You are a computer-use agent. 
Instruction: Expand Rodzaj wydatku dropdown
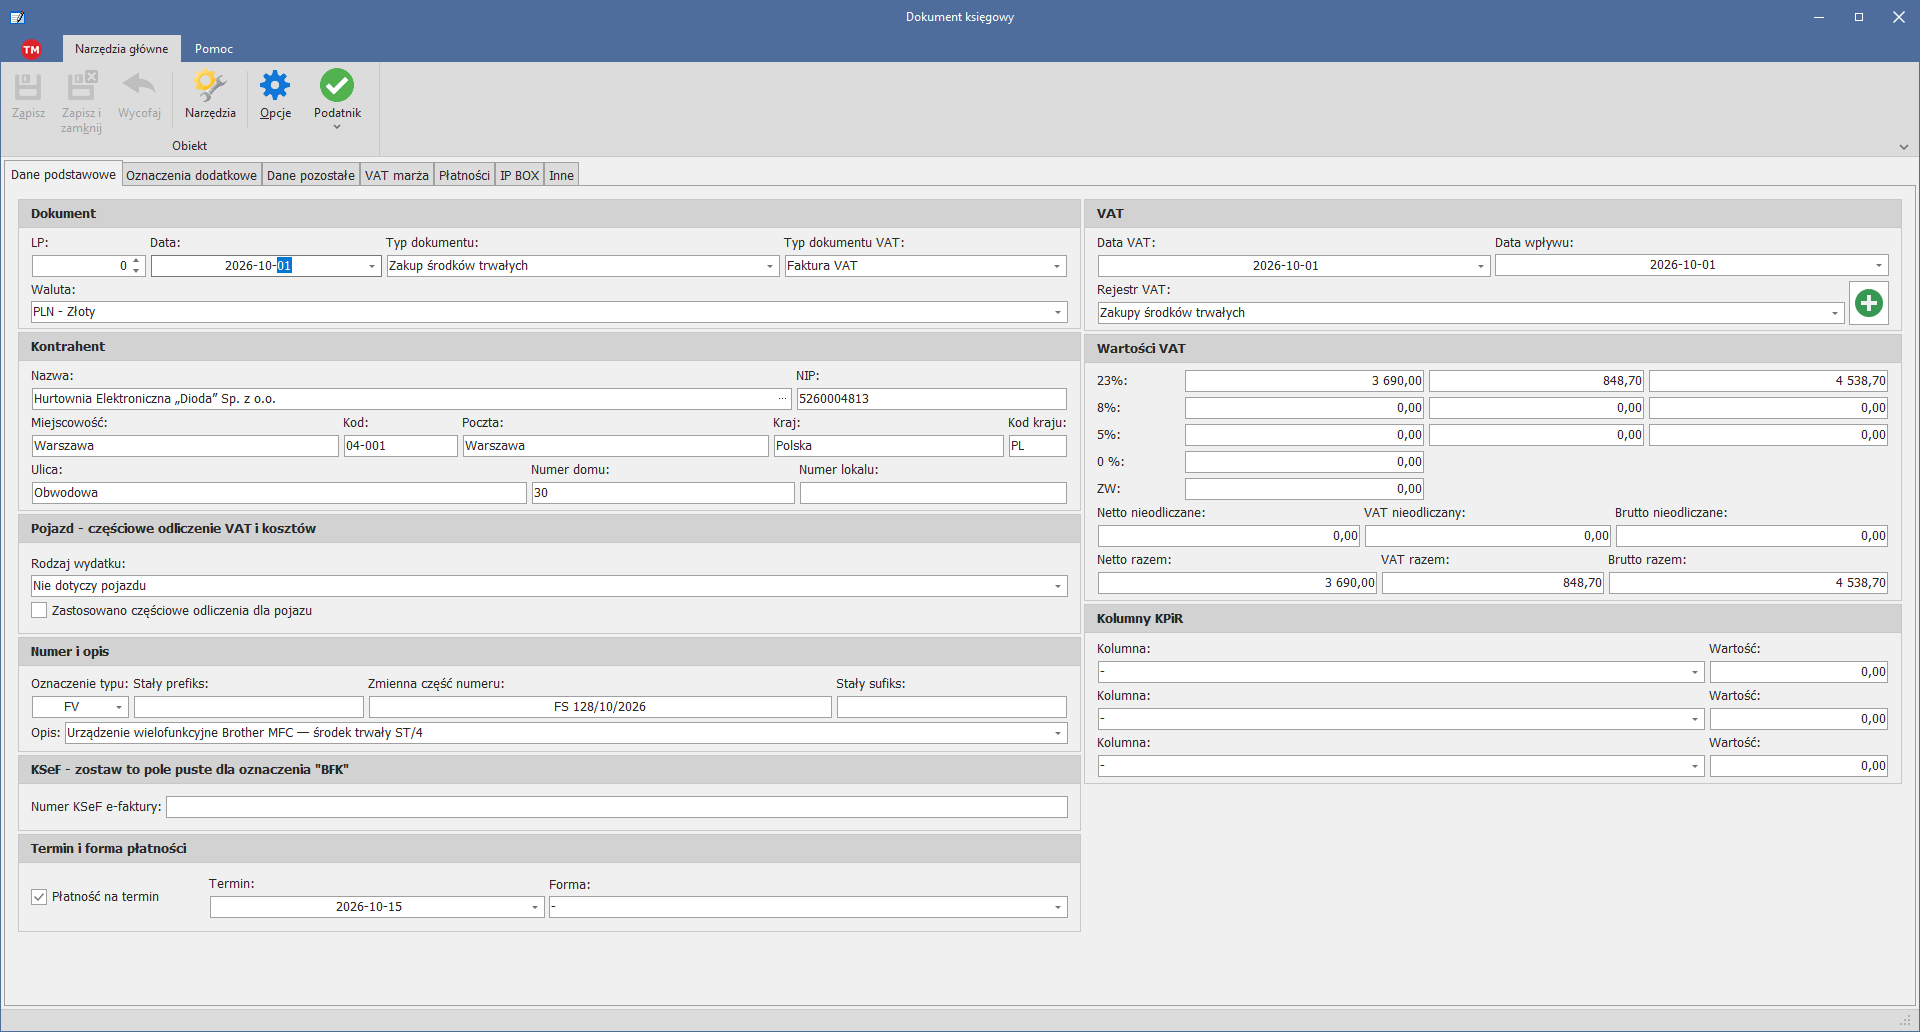click(1058, 587)
